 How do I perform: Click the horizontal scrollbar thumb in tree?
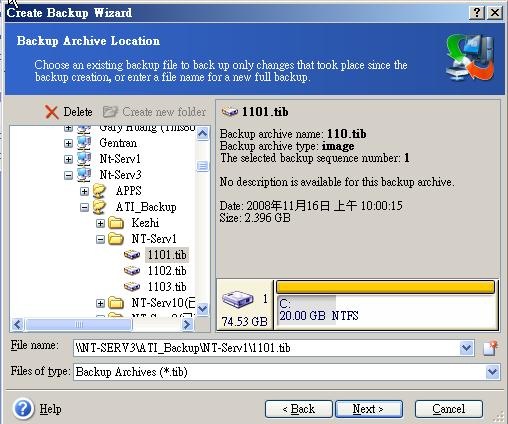tap(79, 324)
